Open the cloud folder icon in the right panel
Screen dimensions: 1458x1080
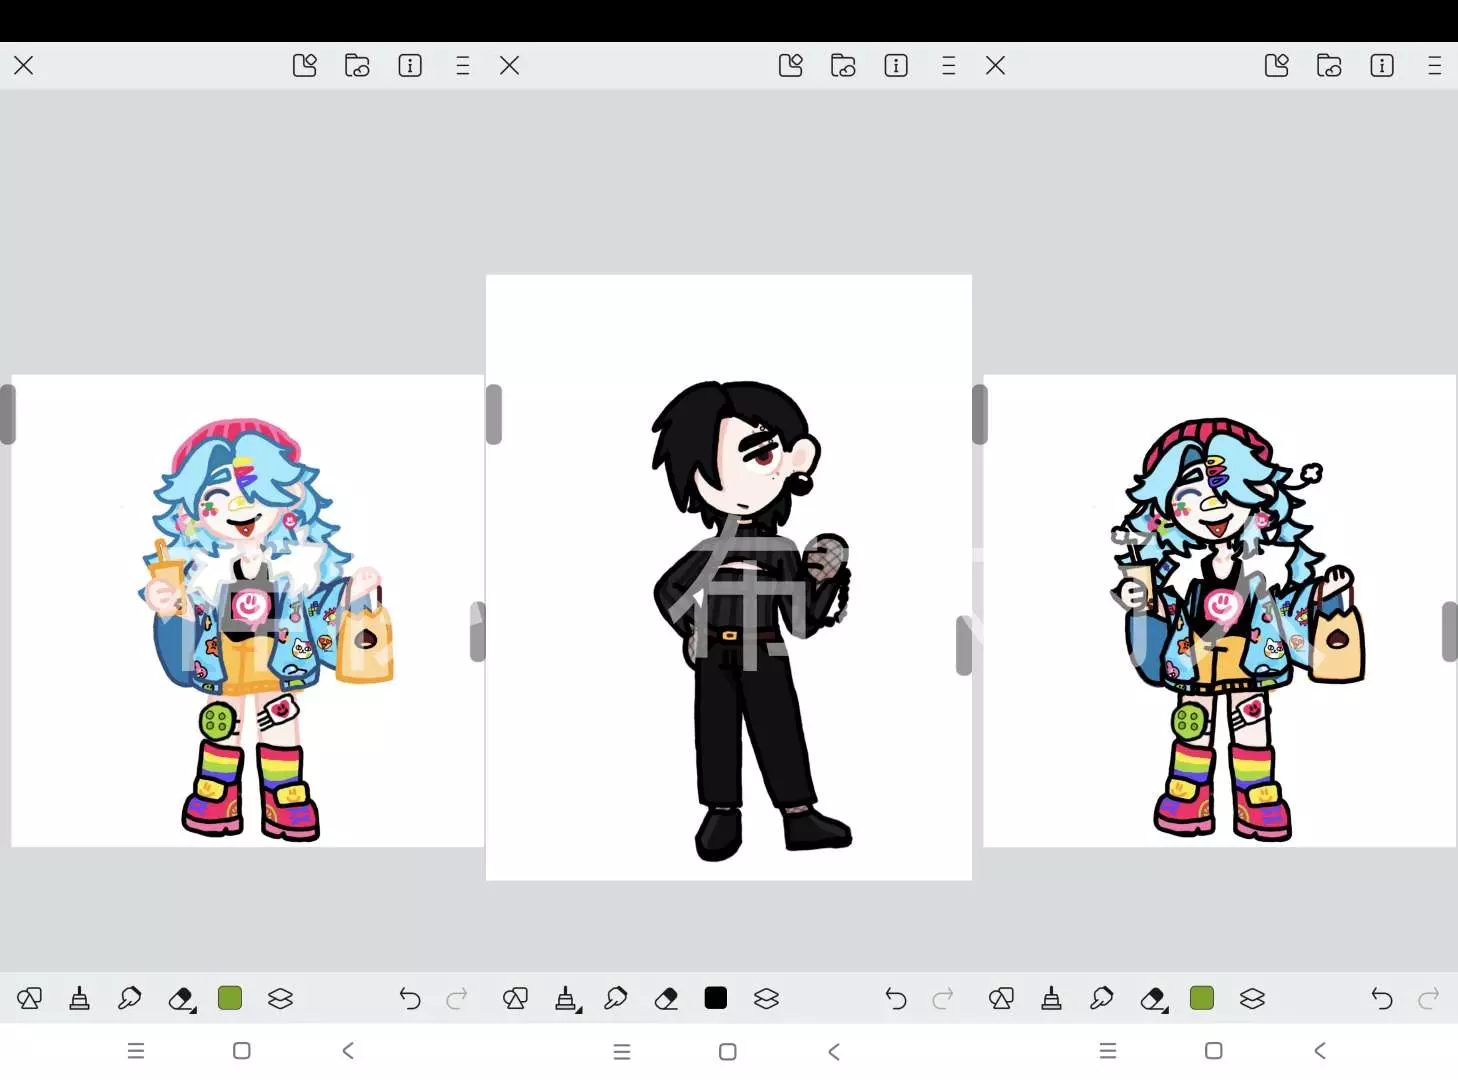1329,66
